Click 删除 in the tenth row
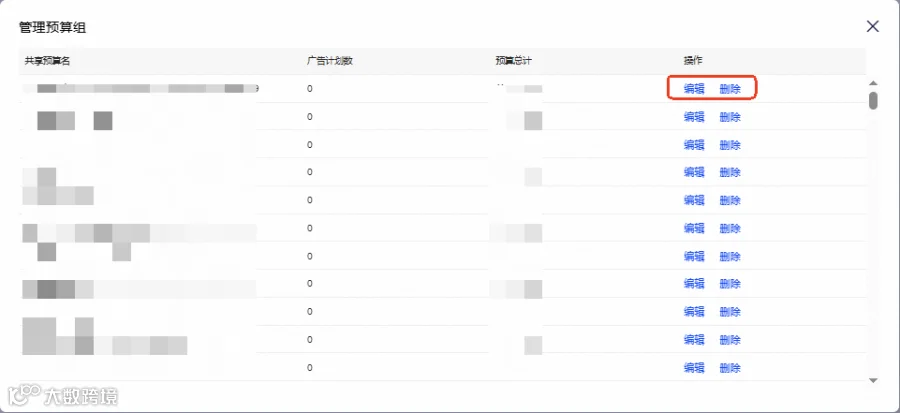Viewport: 900px width, 413px height. point(730,340)
